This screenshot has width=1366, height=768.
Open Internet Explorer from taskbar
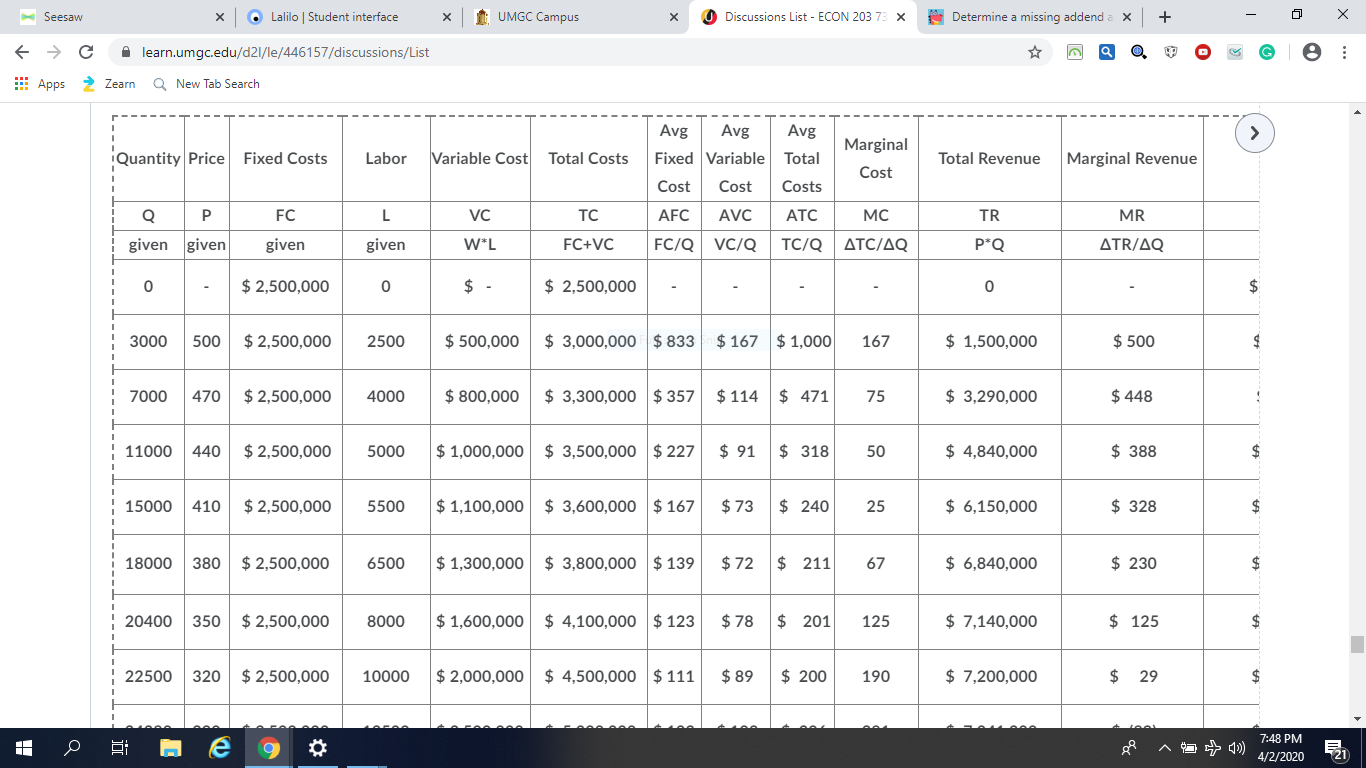point(219,747)
